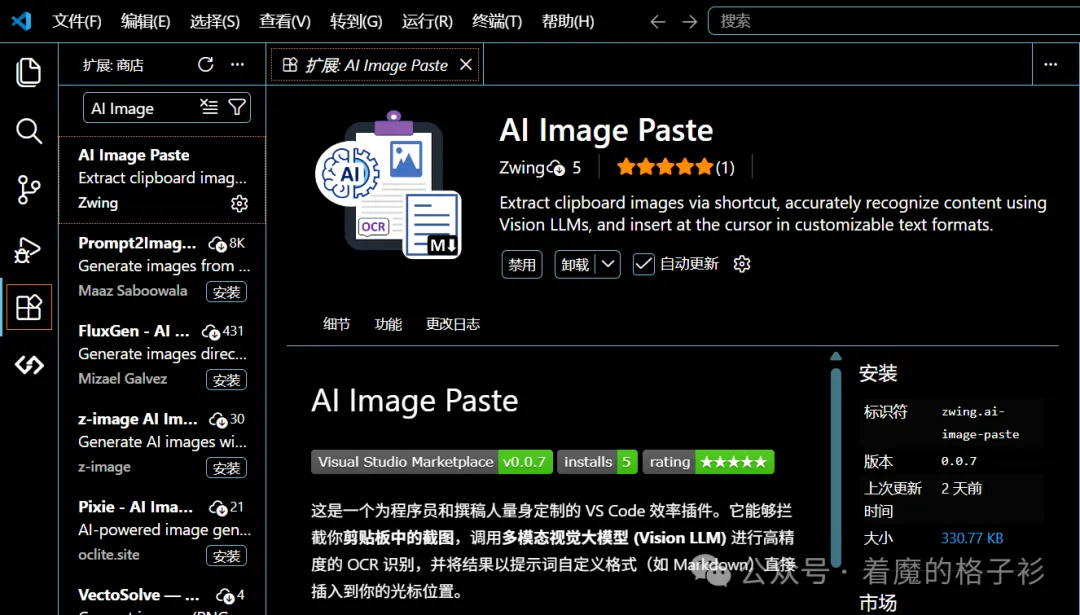Viewport: 1080px width, 615px height.
Task: Click the VS Code logo icon
Action: pos(21,21)
